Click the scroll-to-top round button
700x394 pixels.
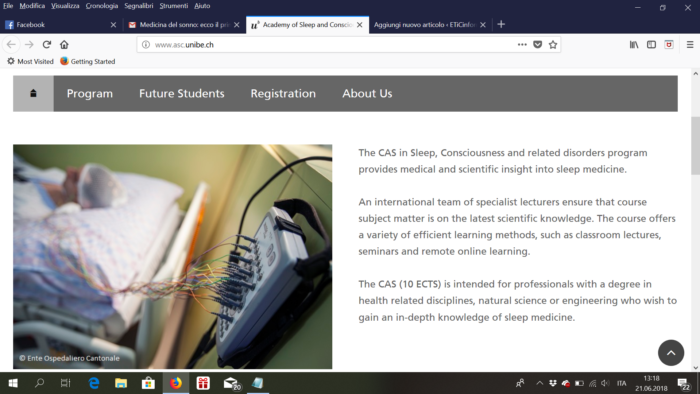(x=671, y=353)
